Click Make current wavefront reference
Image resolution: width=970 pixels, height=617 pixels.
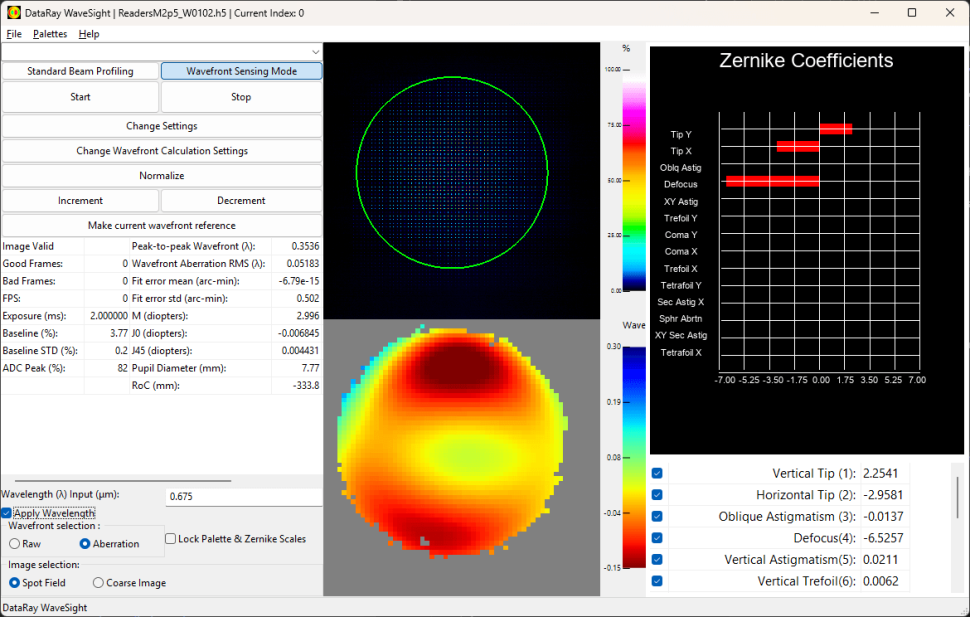(162, 225)
